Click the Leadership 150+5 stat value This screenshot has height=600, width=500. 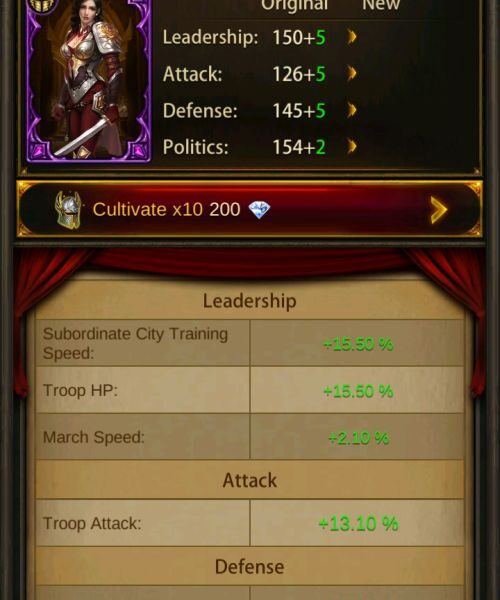click(x=299, y=38)
